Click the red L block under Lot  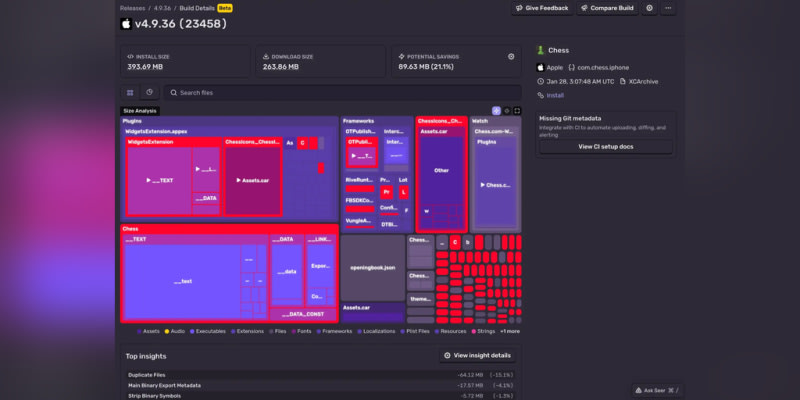(x=404, y=192)
